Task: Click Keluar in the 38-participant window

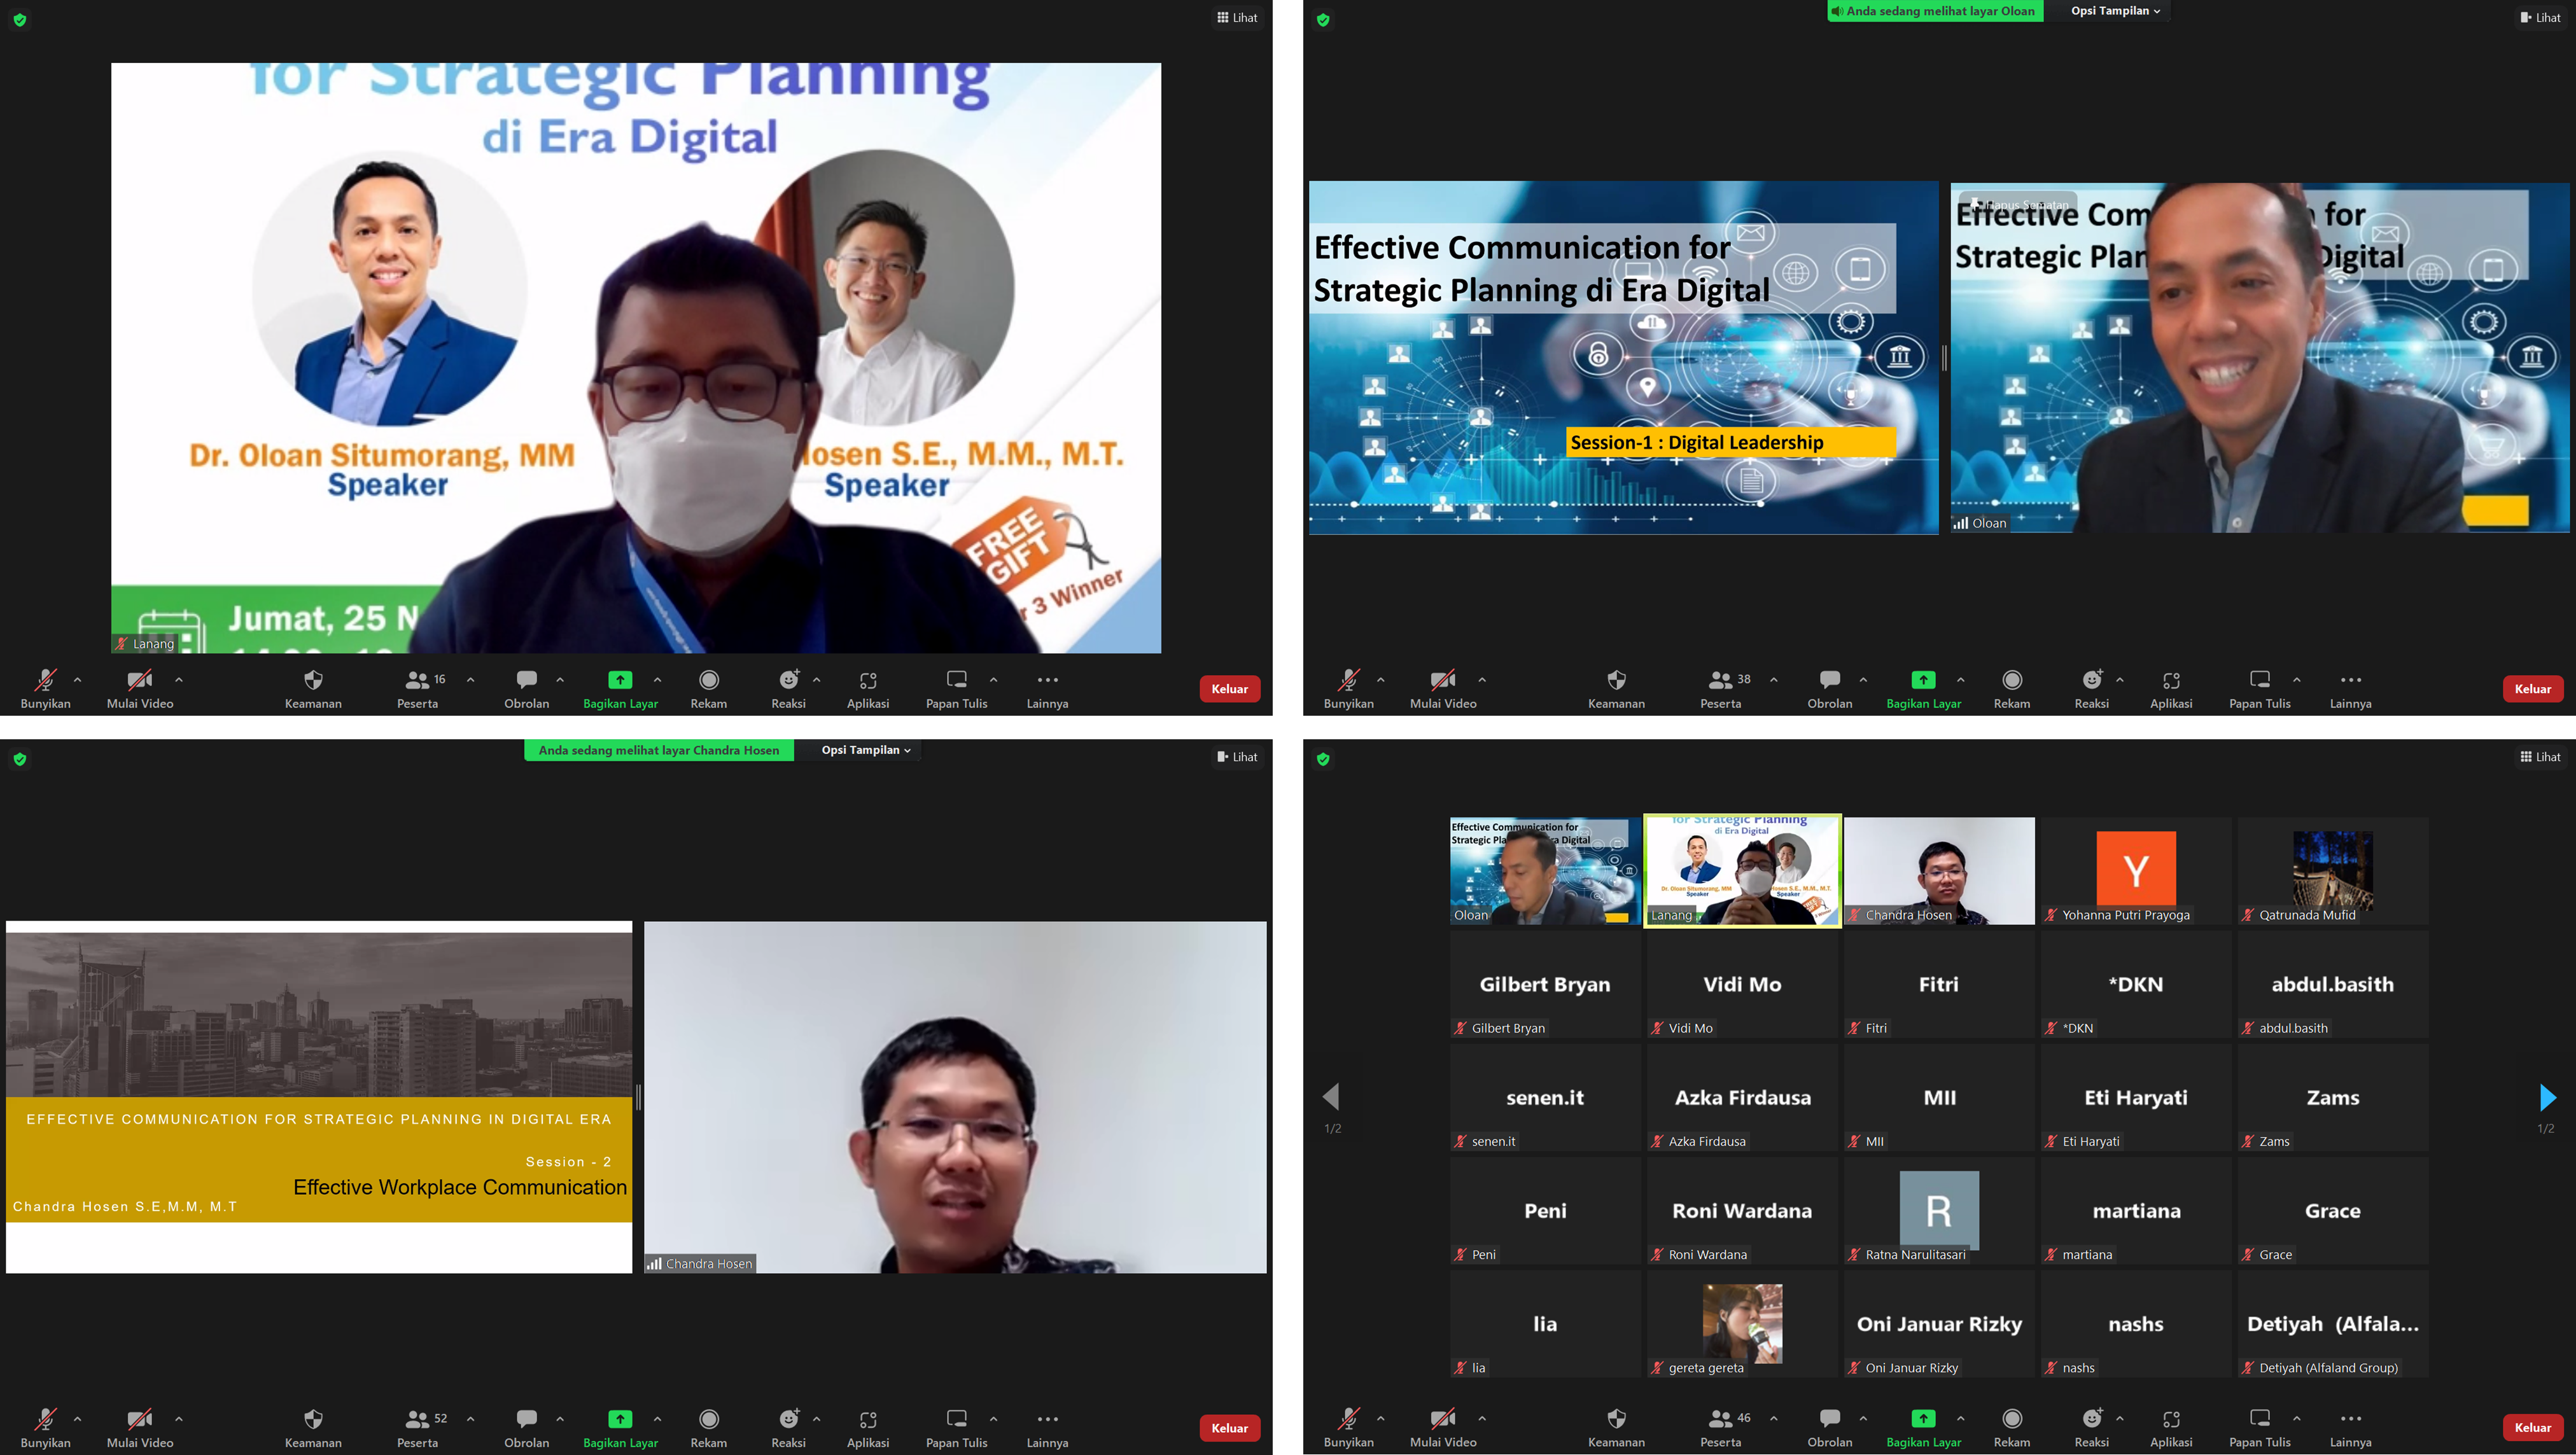Action: 2532,689
